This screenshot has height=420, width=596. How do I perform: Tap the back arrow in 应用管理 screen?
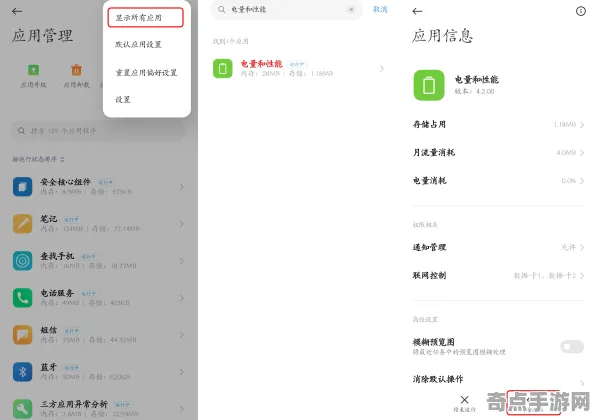tap(17, 11)
